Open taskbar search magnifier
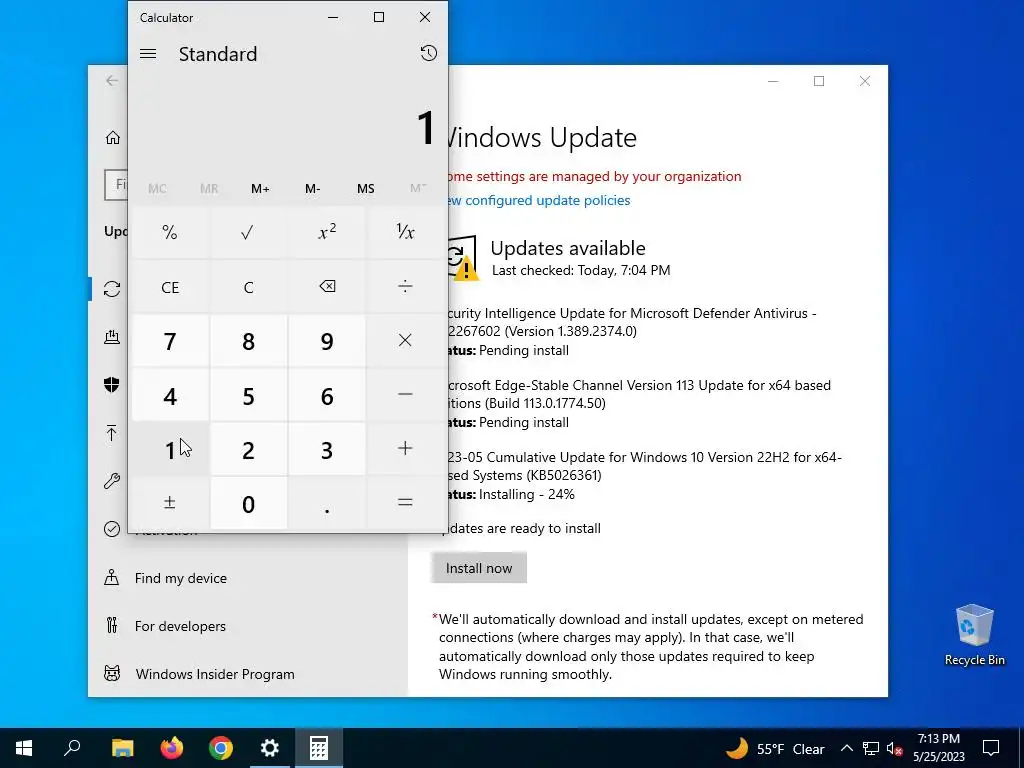 [x=72, y=748]
